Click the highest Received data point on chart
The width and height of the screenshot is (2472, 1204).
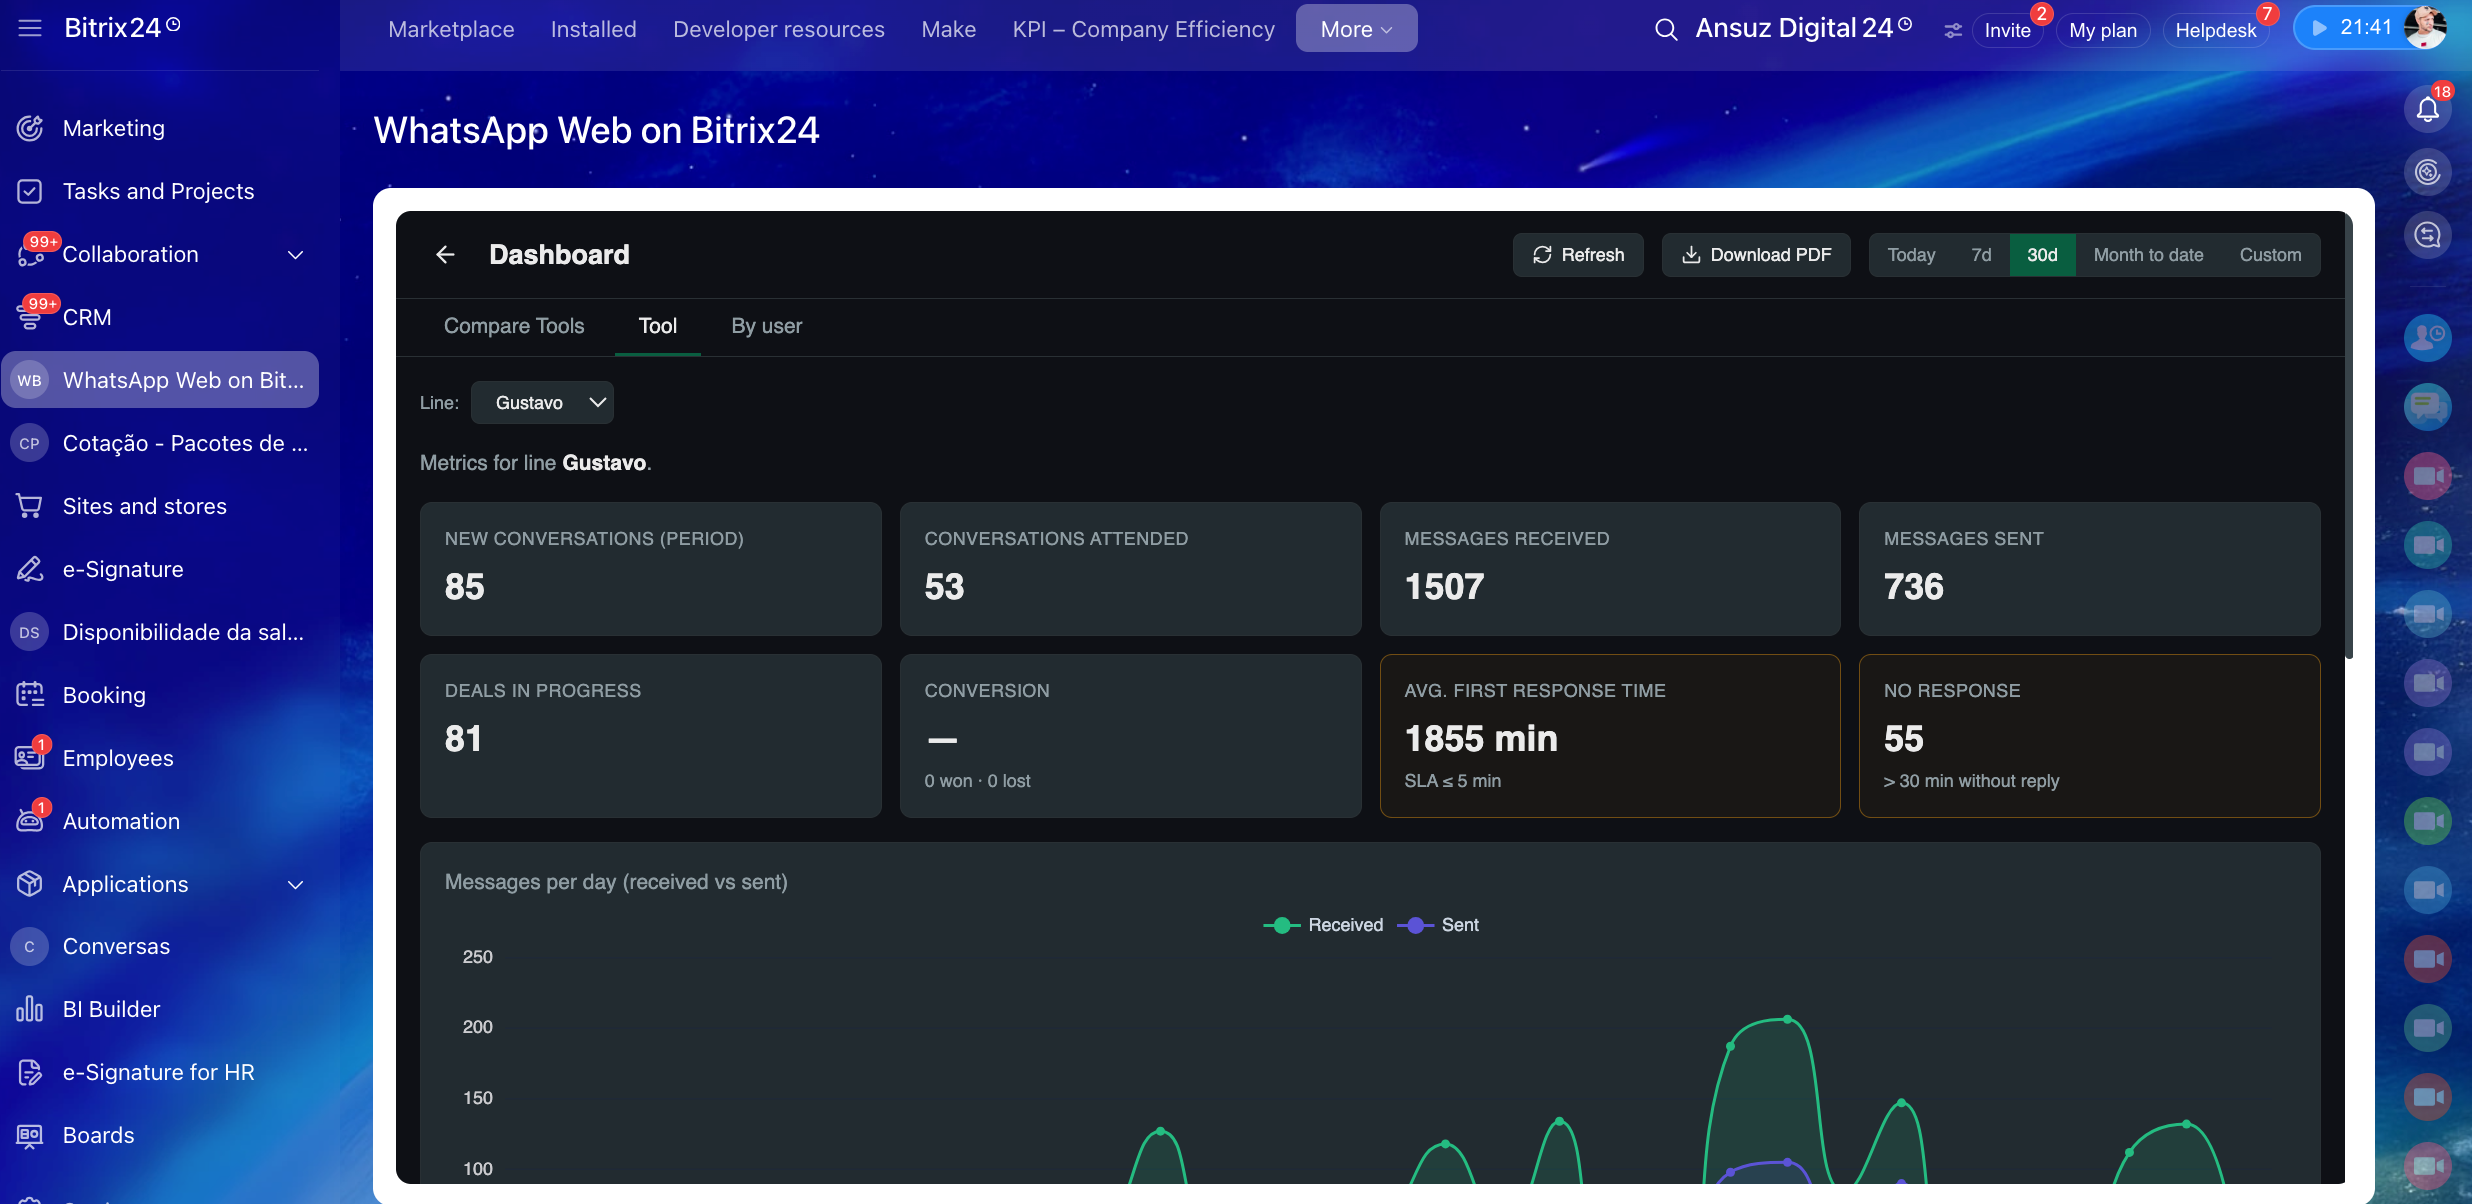click(1788, 1019)
